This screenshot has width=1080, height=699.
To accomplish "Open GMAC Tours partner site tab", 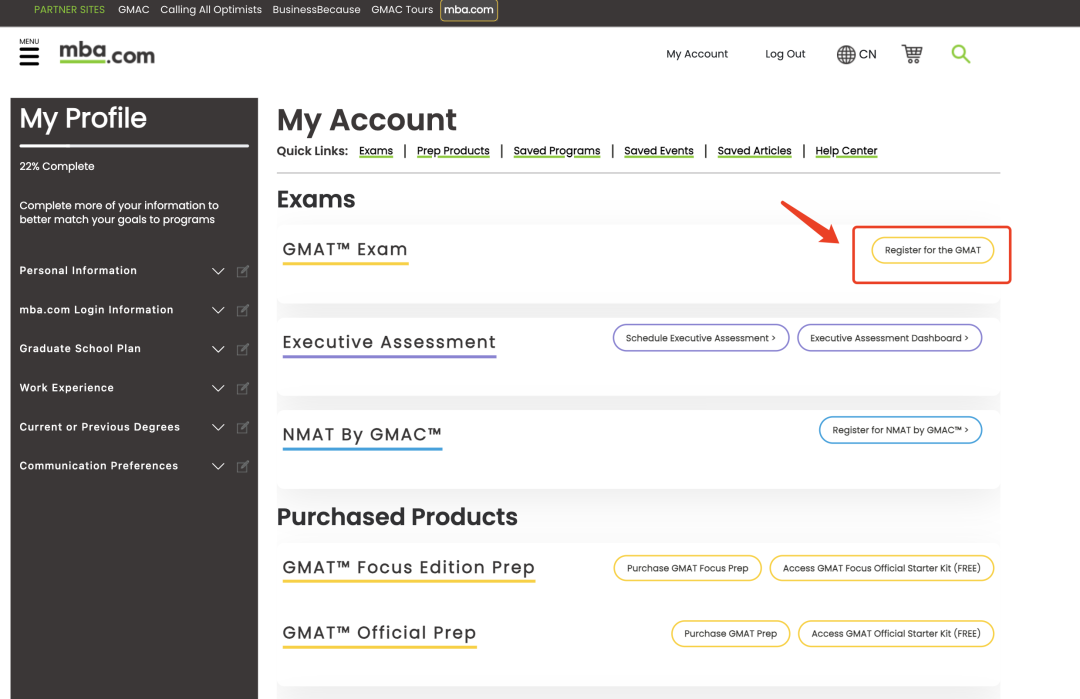I will [402, 10].
